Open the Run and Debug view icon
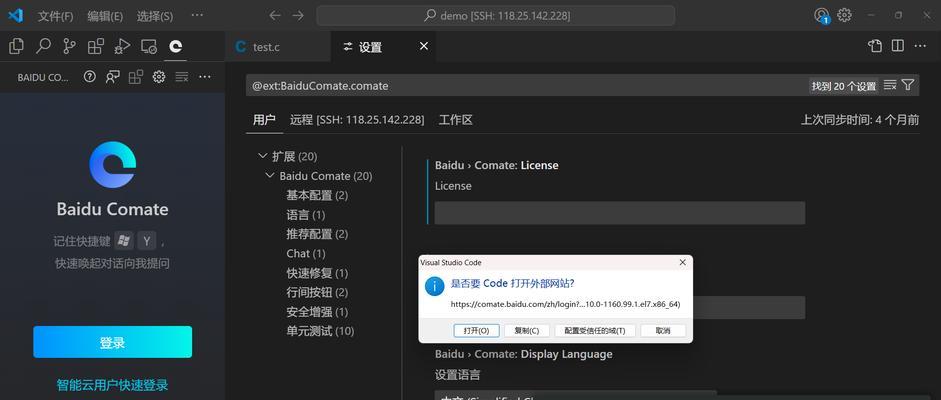The image size is (941, 400). [x=122, y=46]
